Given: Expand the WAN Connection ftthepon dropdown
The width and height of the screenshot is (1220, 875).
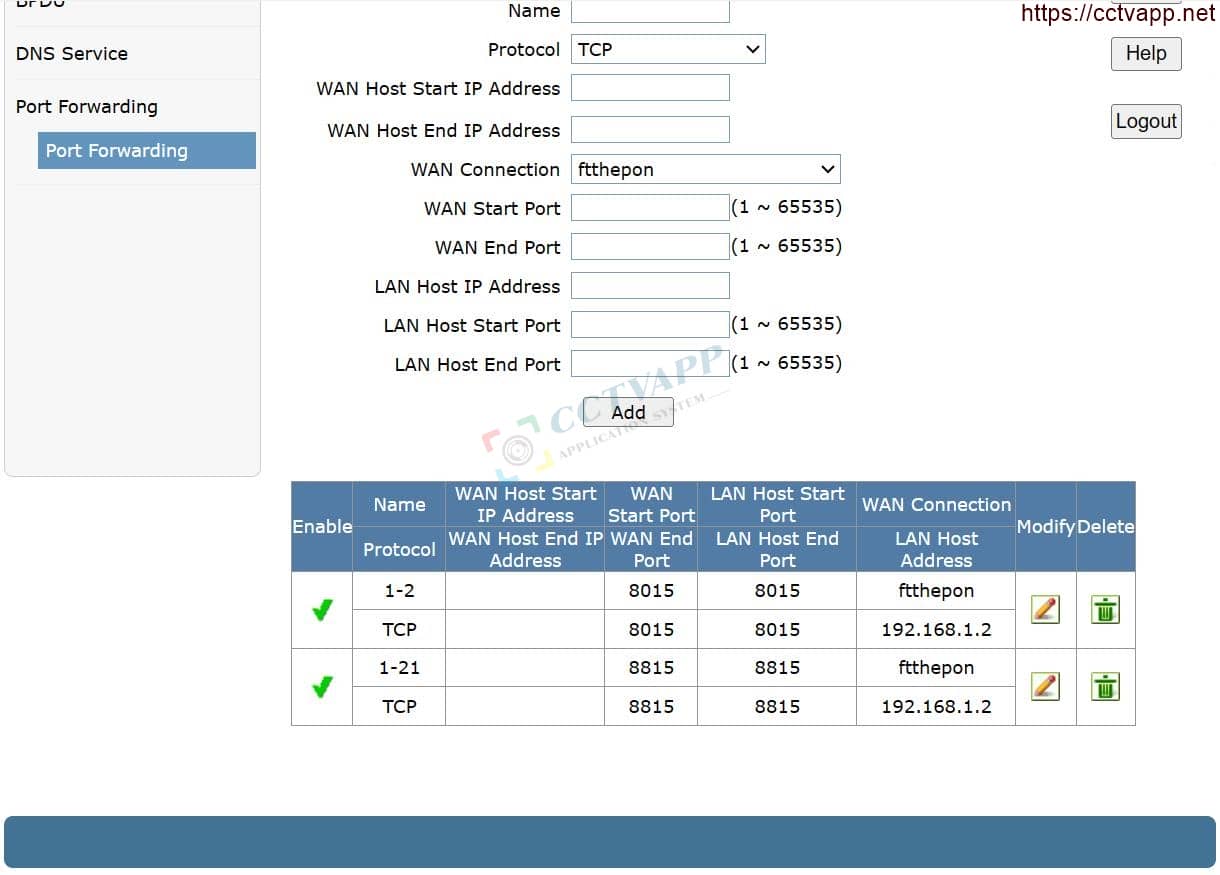Looking at the screenshot, I should coord(705,169).
